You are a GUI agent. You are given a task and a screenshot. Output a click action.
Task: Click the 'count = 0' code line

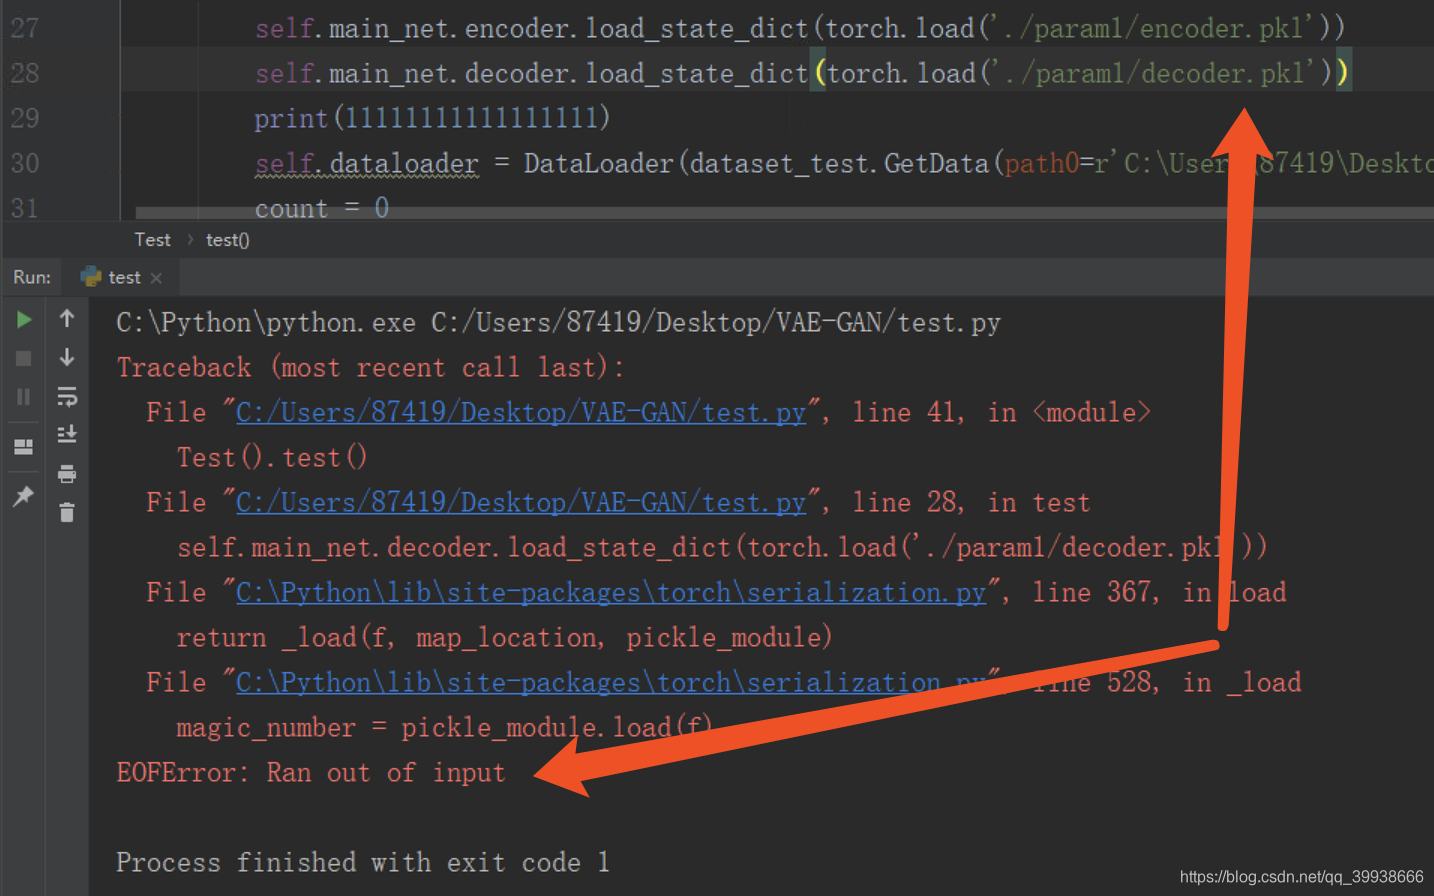tap(322, 208)
